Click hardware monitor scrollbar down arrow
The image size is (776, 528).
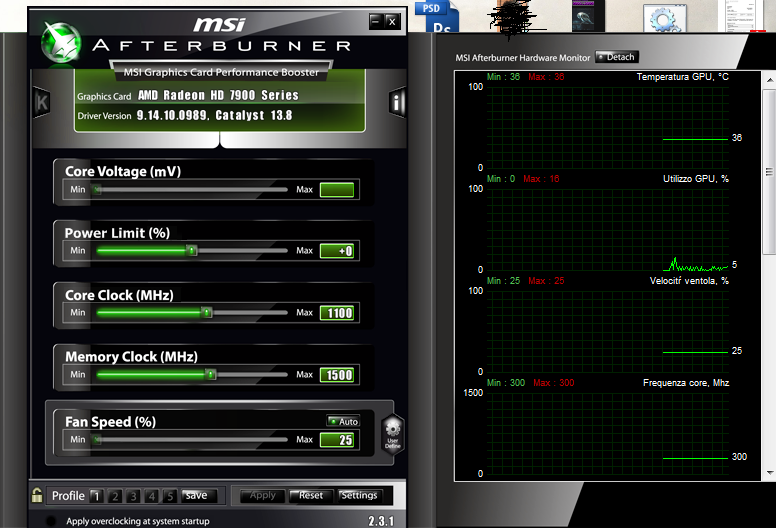coord(770,473)
